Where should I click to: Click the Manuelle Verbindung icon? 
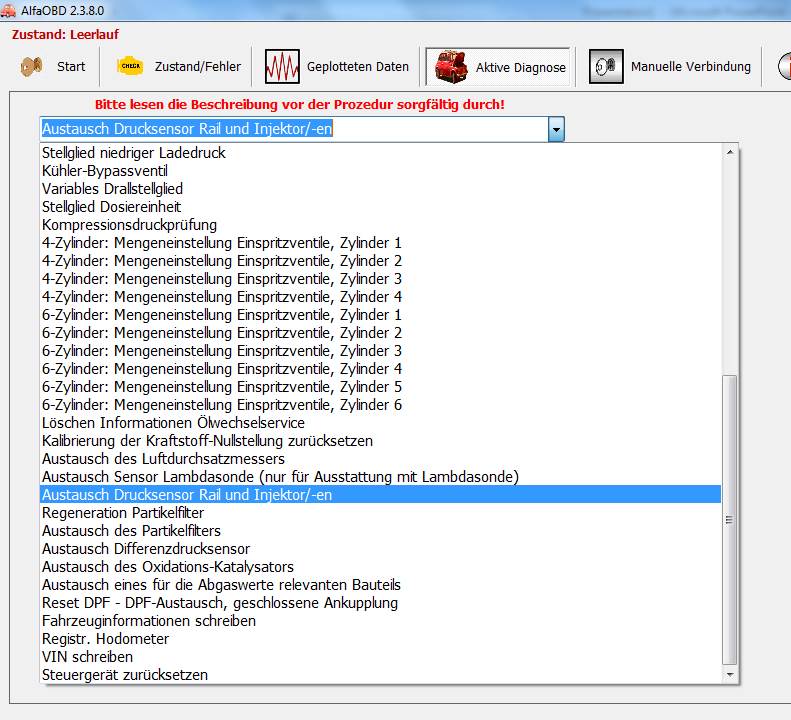point(605,67)
